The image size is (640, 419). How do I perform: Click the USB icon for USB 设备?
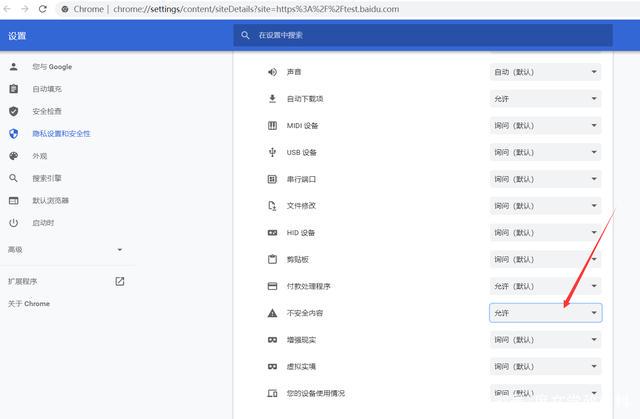click(x=272, y=152)
